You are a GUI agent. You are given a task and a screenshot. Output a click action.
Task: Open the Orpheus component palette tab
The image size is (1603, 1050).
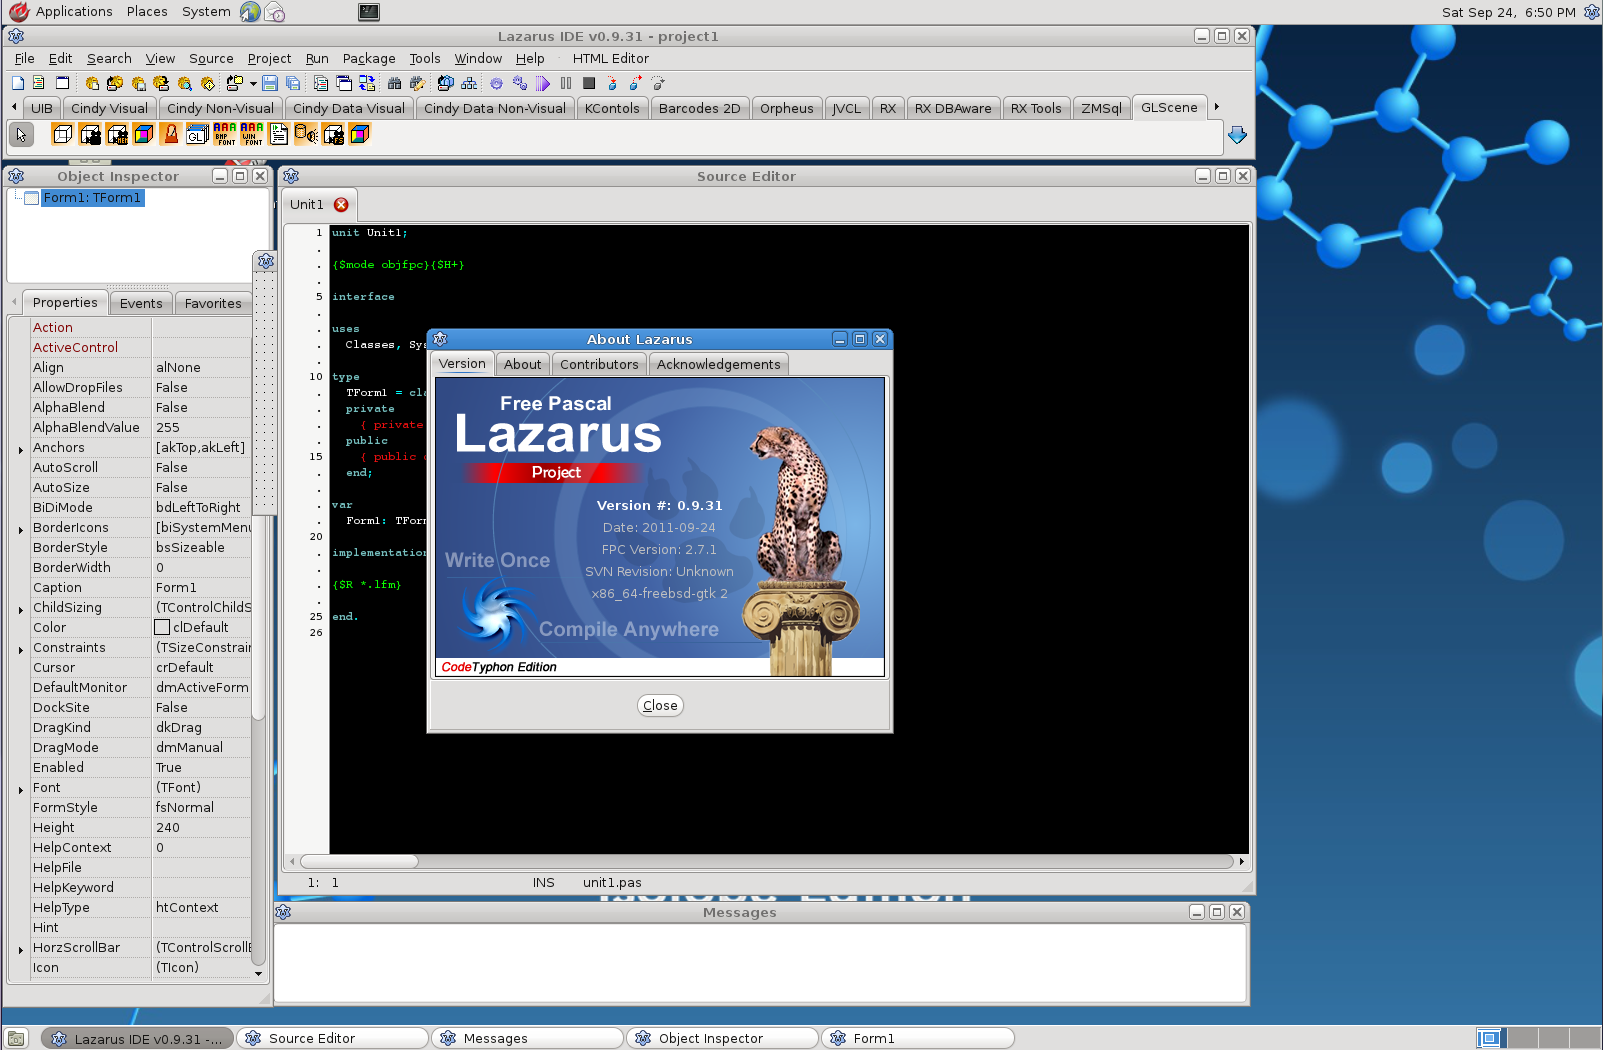click(786, 108)
